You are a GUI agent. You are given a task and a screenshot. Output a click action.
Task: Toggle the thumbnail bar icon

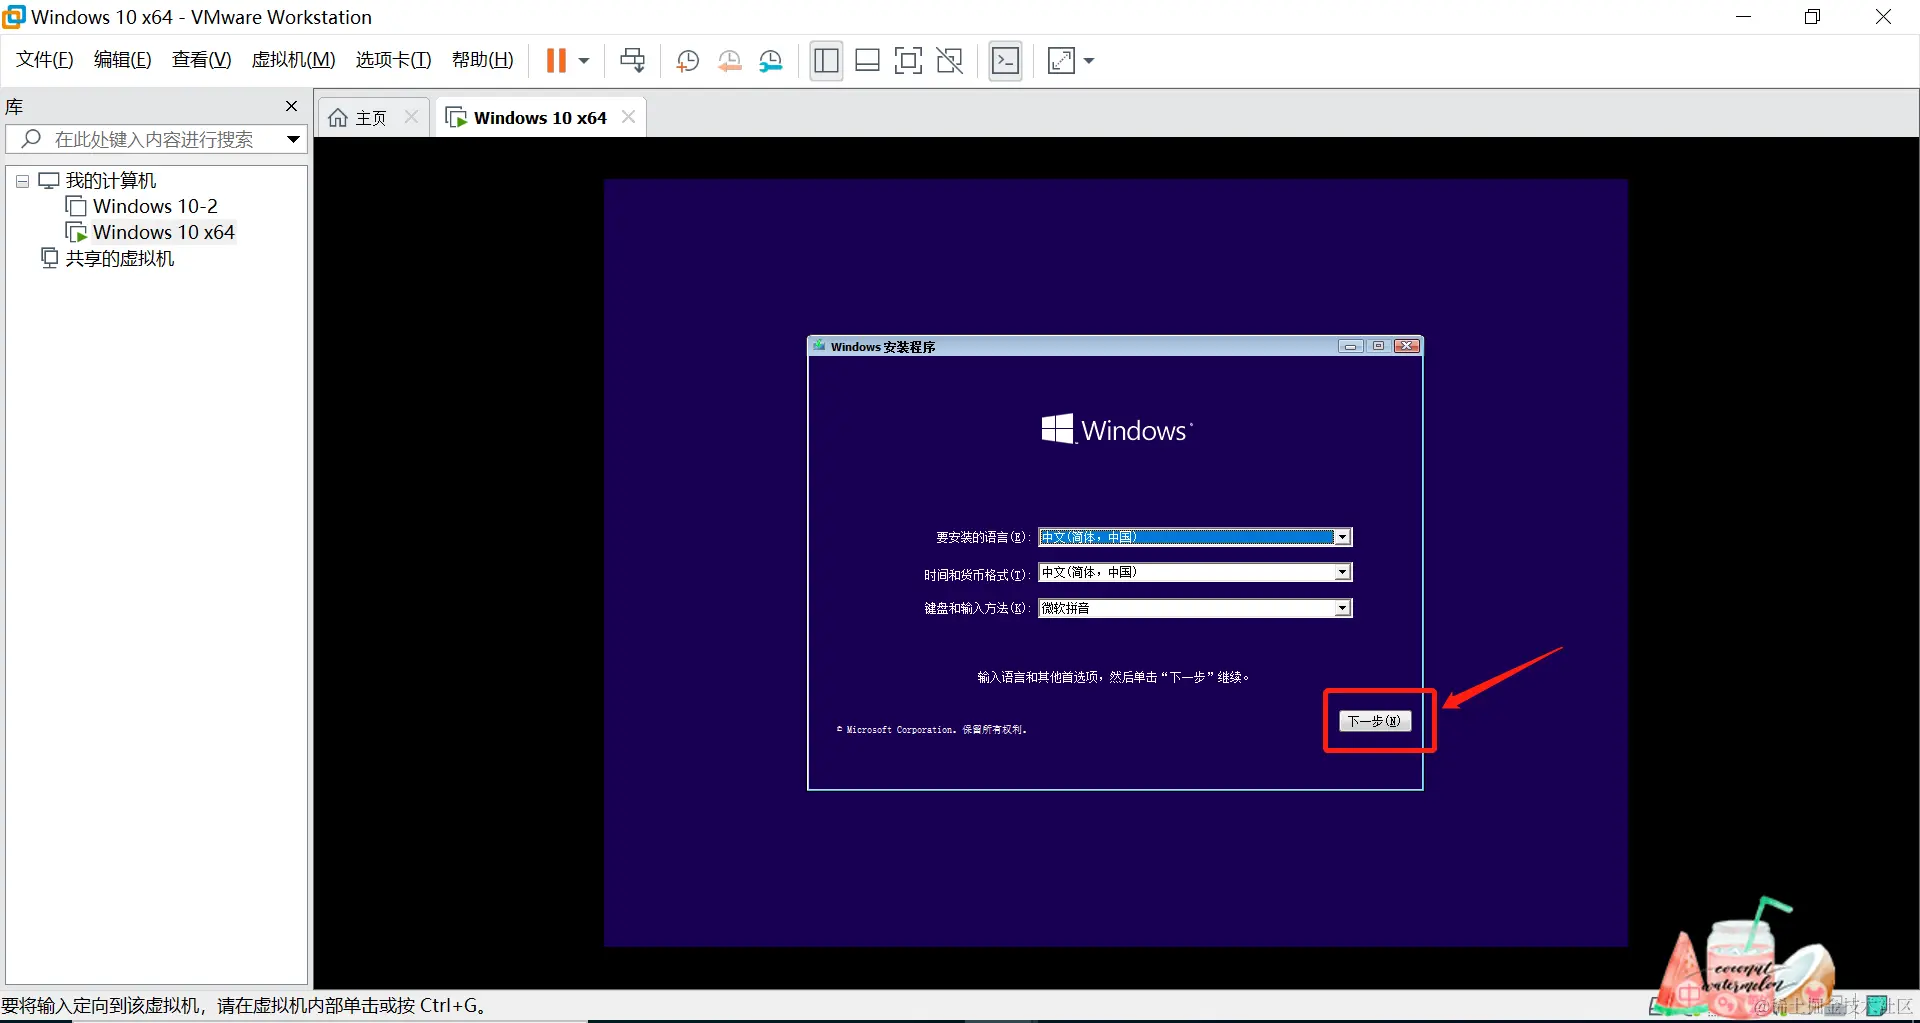point(867,61)
